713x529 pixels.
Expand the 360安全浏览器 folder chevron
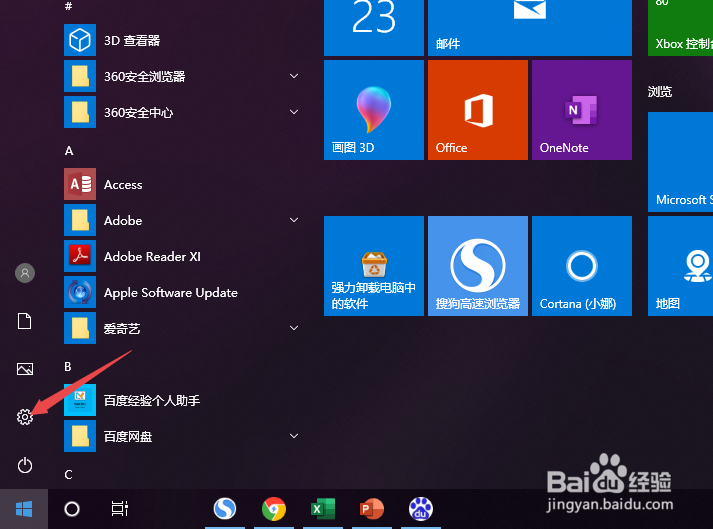pyautogui.click(x=294, y=76)
